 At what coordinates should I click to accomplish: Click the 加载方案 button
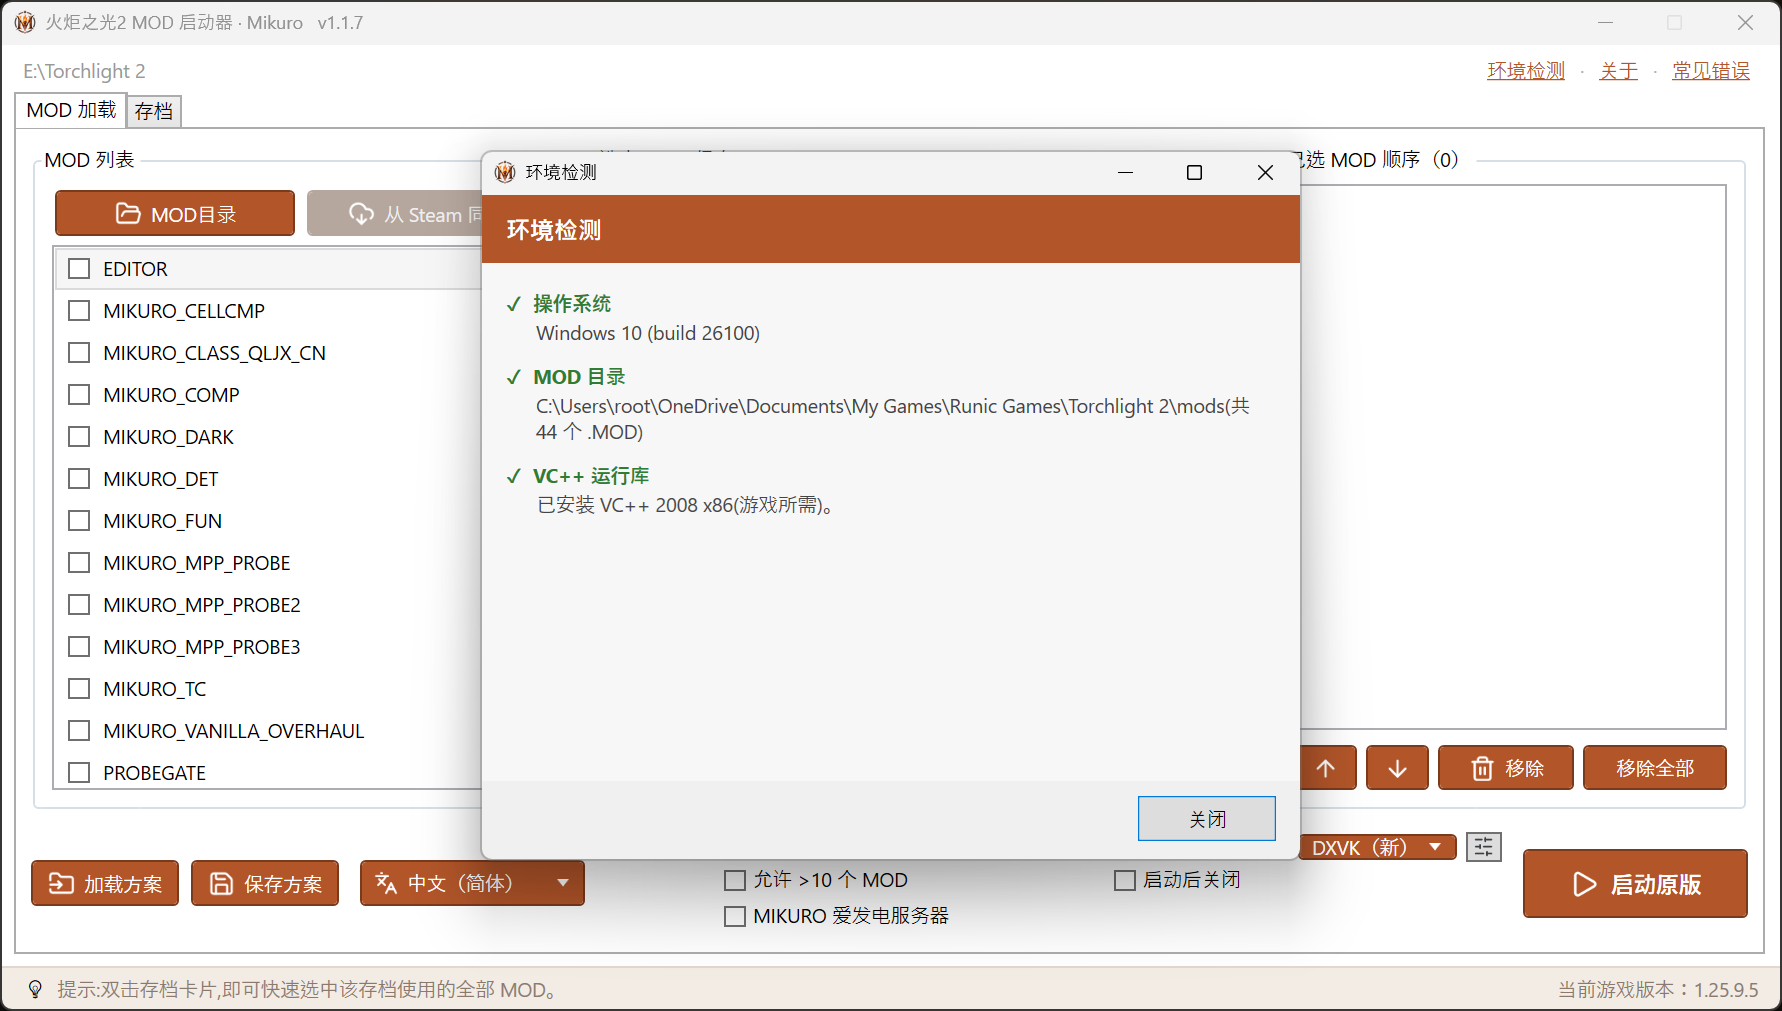(x=105, y=883)
